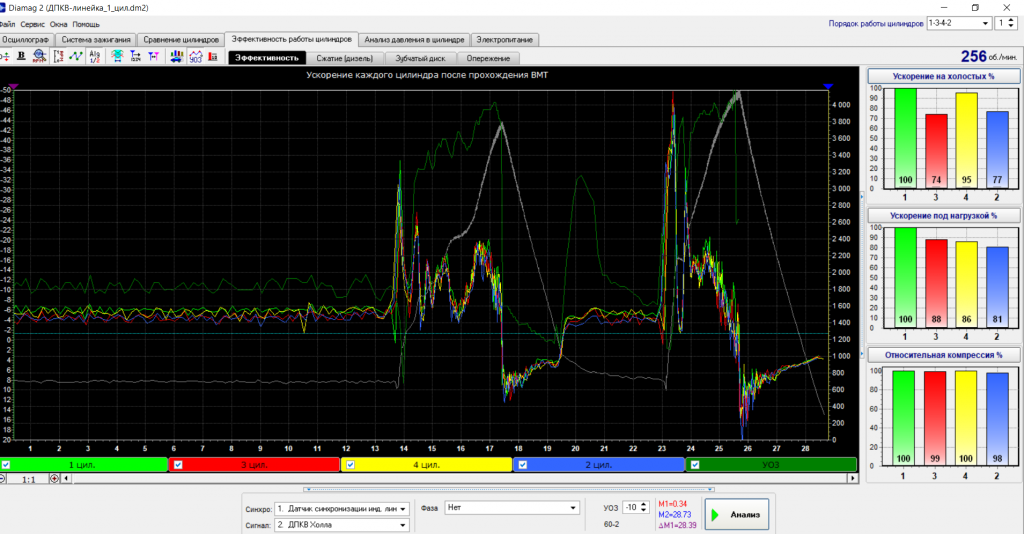
Task: Click the magnifier search toolbar icon
Action: click(40, 56)
